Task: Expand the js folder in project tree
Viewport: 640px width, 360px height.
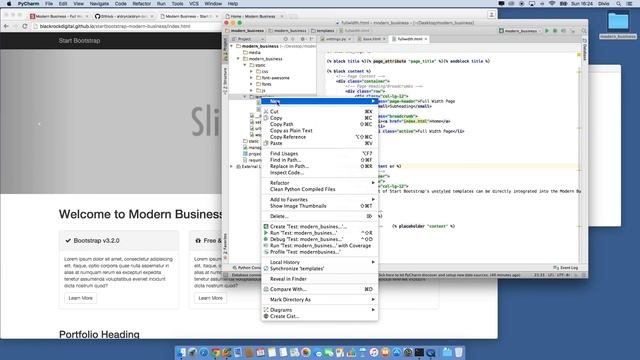Action: [251, 90]
